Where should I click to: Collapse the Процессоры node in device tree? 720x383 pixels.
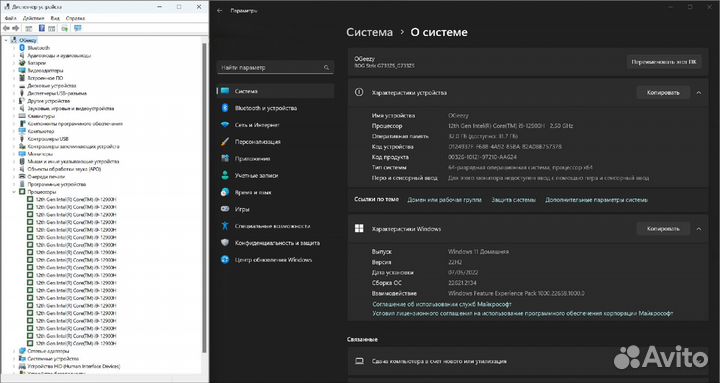[x=14, y=192]
